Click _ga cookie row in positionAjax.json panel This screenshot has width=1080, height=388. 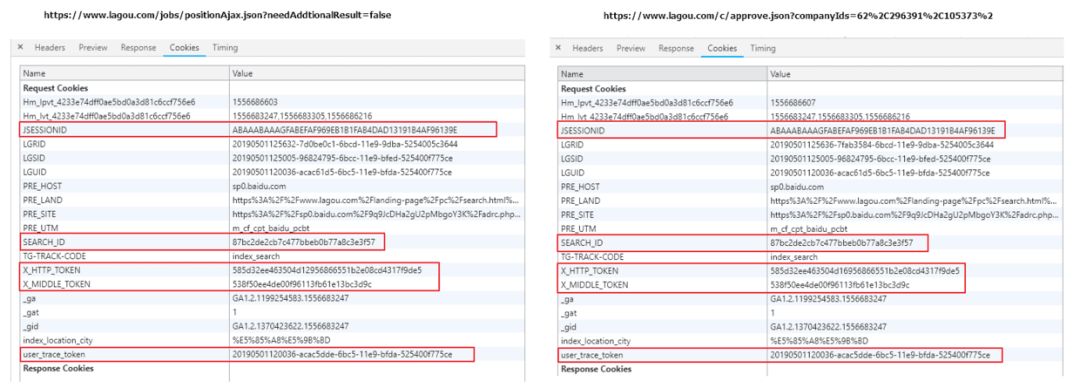tap(272, 298)
